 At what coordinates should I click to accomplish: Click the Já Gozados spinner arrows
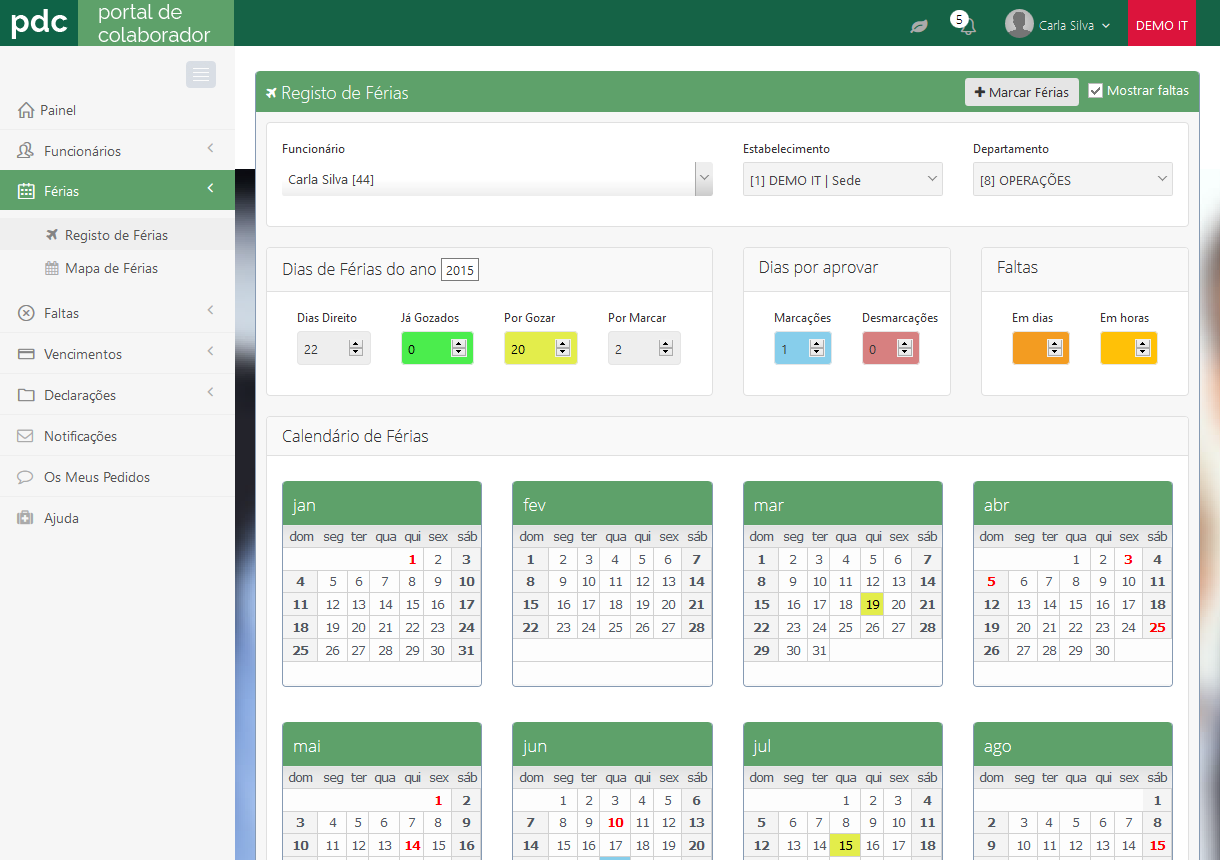[x=459, y=348]
